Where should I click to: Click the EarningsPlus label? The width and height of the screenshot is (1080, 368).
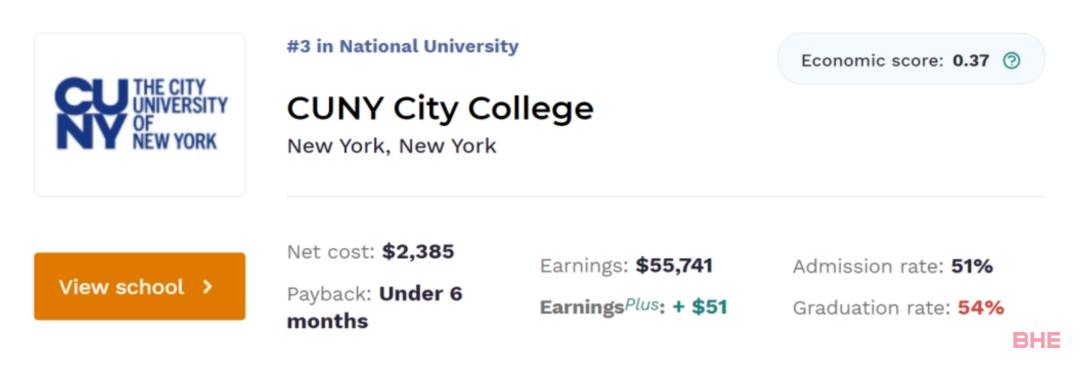click(601, 307)
